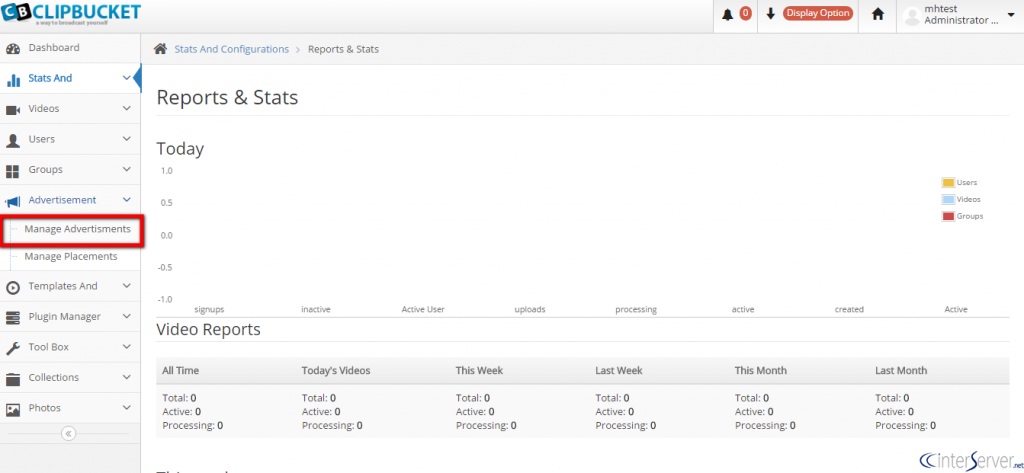
Task: Click the Dashboard gauge icon
Action: 12,48
